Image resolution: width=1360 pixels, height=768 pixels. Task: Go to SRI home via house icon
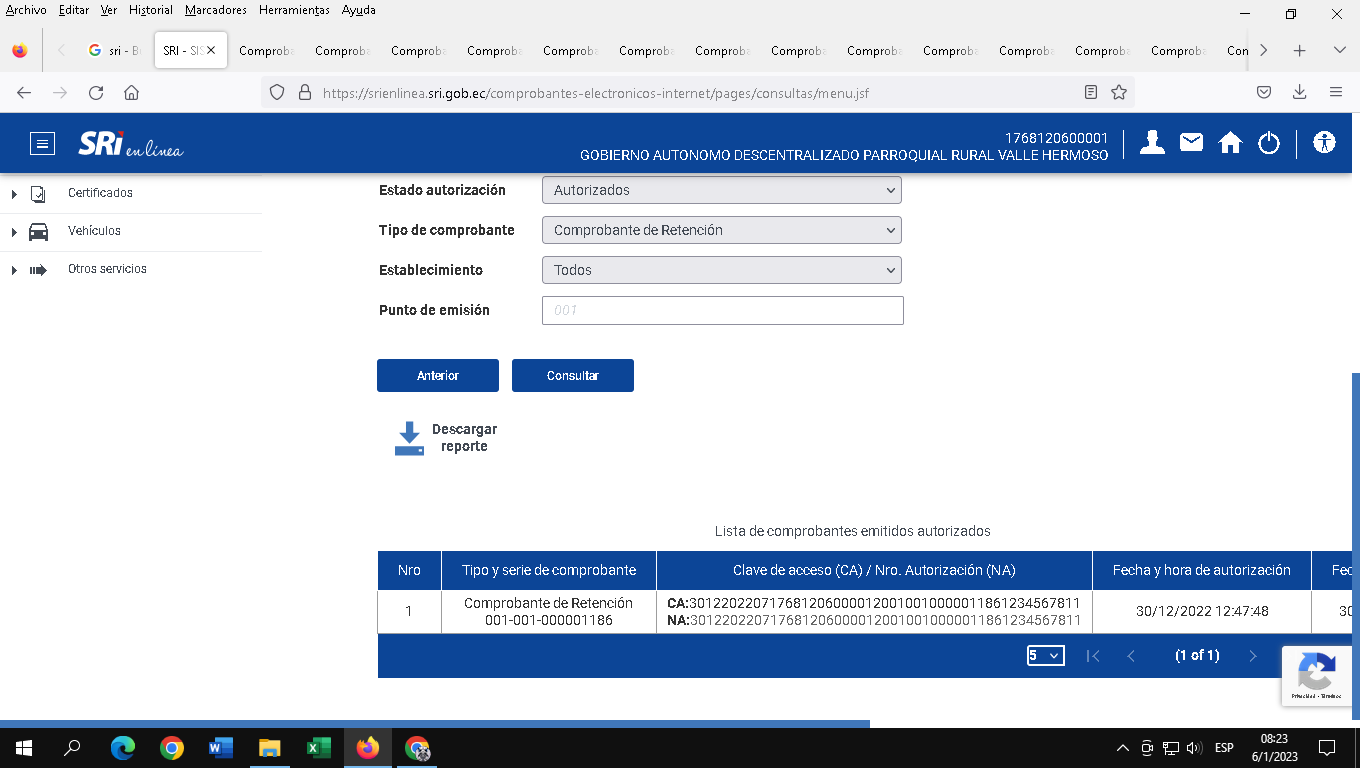point(1230,143)
